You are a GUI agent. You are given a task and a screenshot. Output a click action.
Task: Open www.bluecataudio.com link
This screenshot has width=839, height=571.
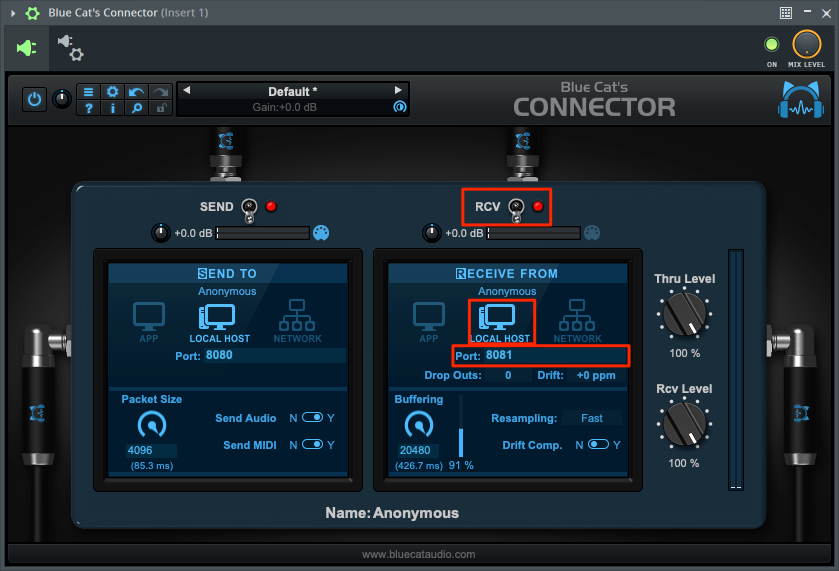418,554
